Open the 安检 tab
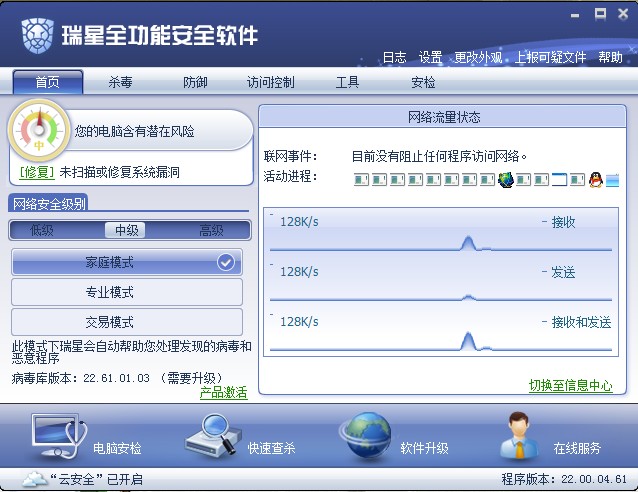The image size is (638, 492). click(x=423, y=82)
